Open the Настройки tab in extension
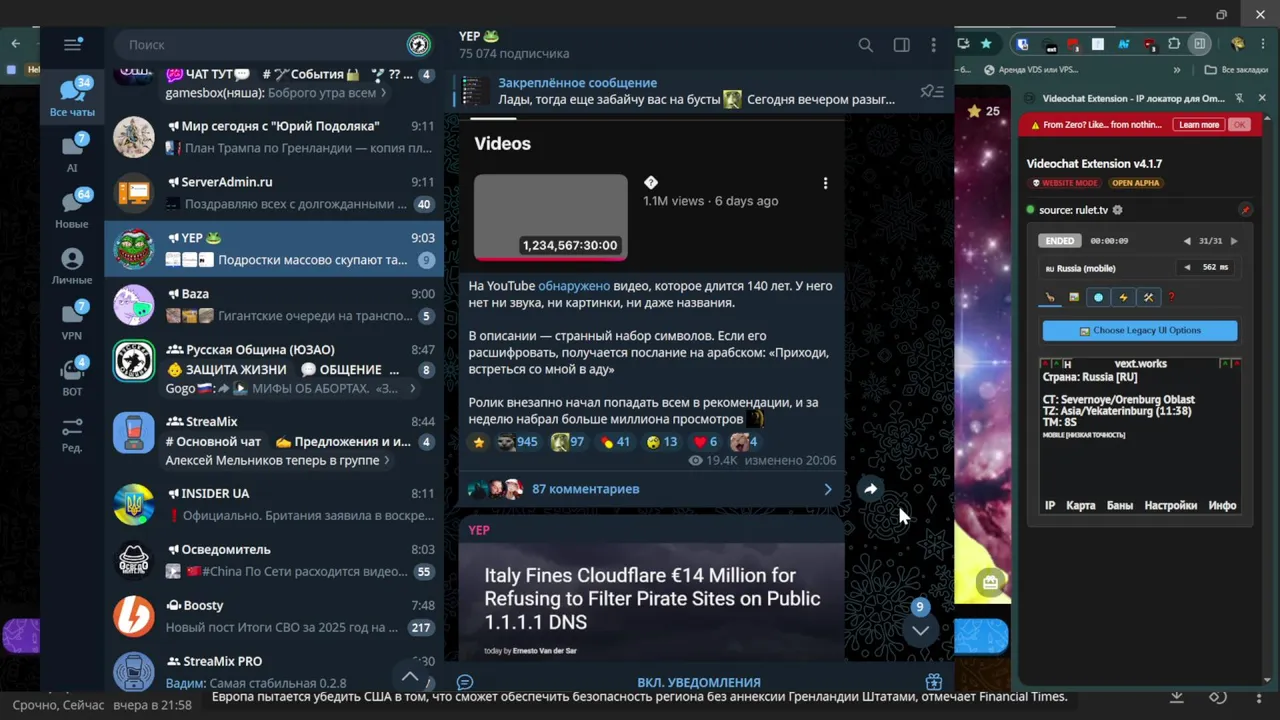 click(x=1171, y=506)
